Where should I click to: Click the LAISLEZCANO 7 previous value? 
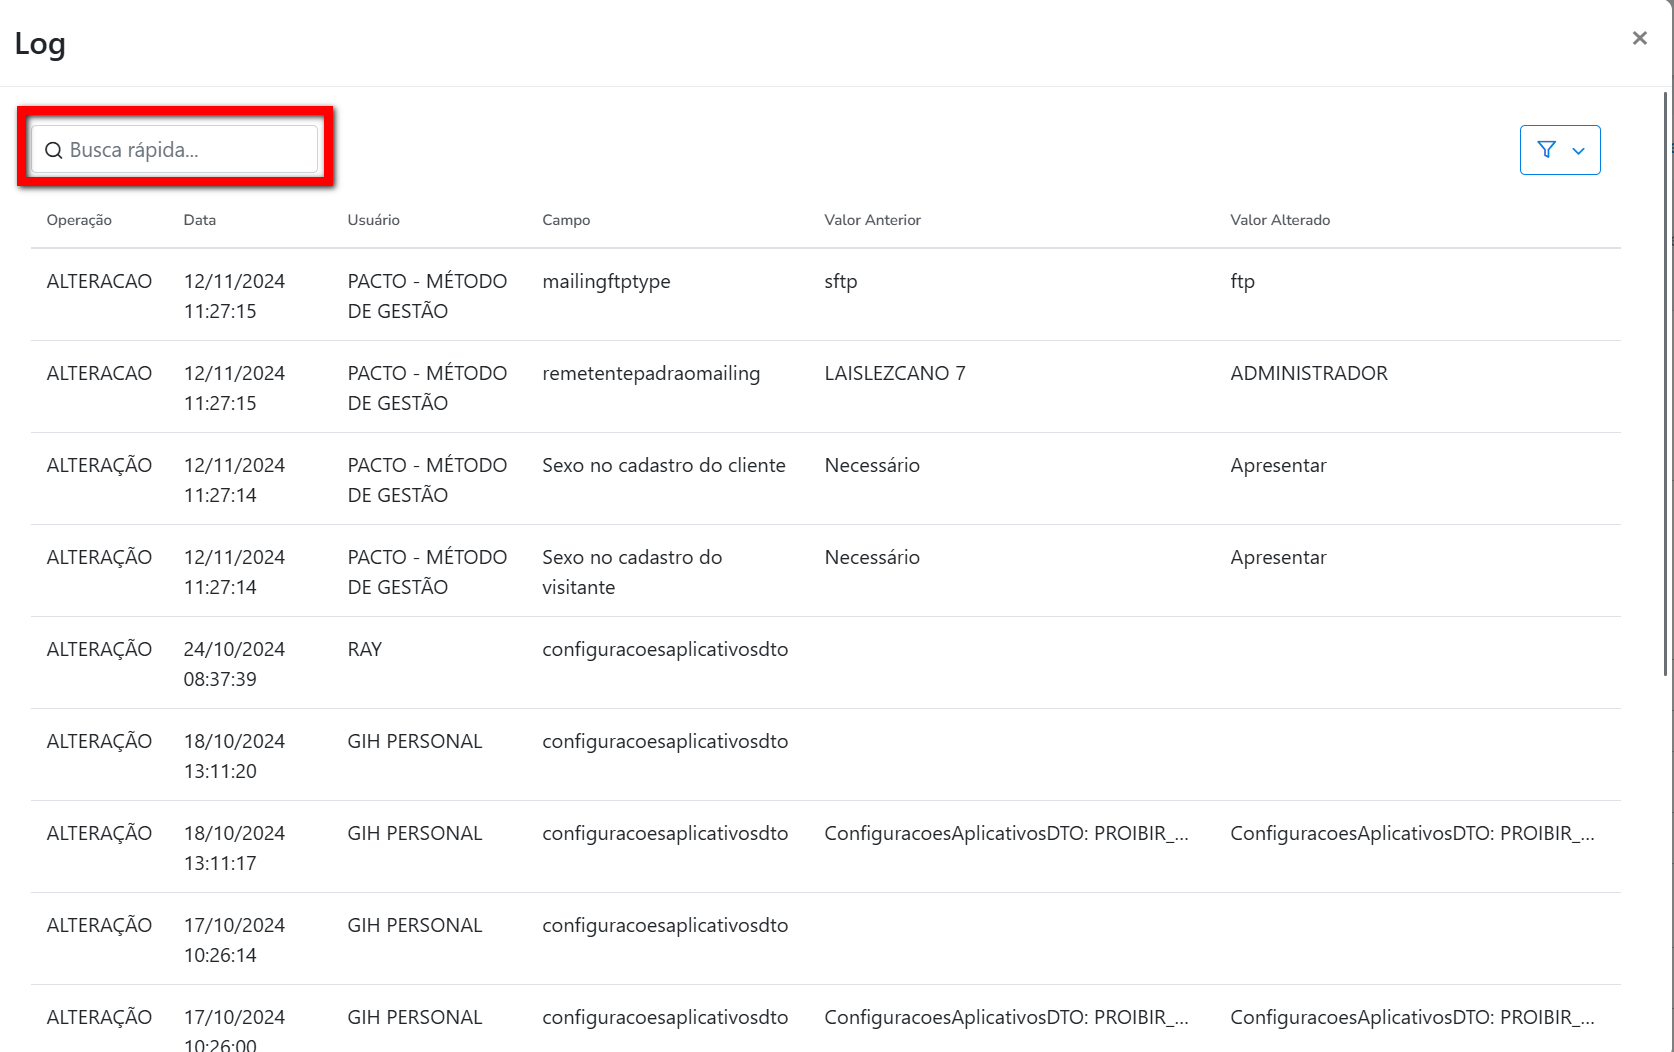(x=894, y=374)
